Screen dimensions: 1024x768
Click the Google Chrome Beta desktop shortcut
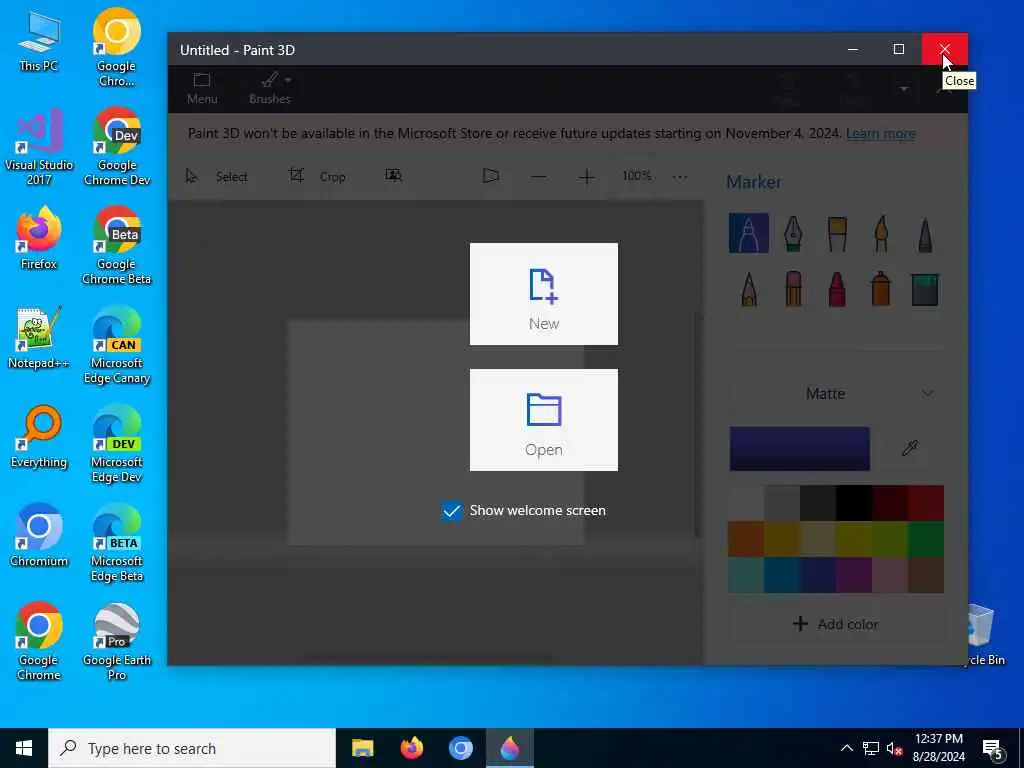pyautogui.click(x=117, y=246)
